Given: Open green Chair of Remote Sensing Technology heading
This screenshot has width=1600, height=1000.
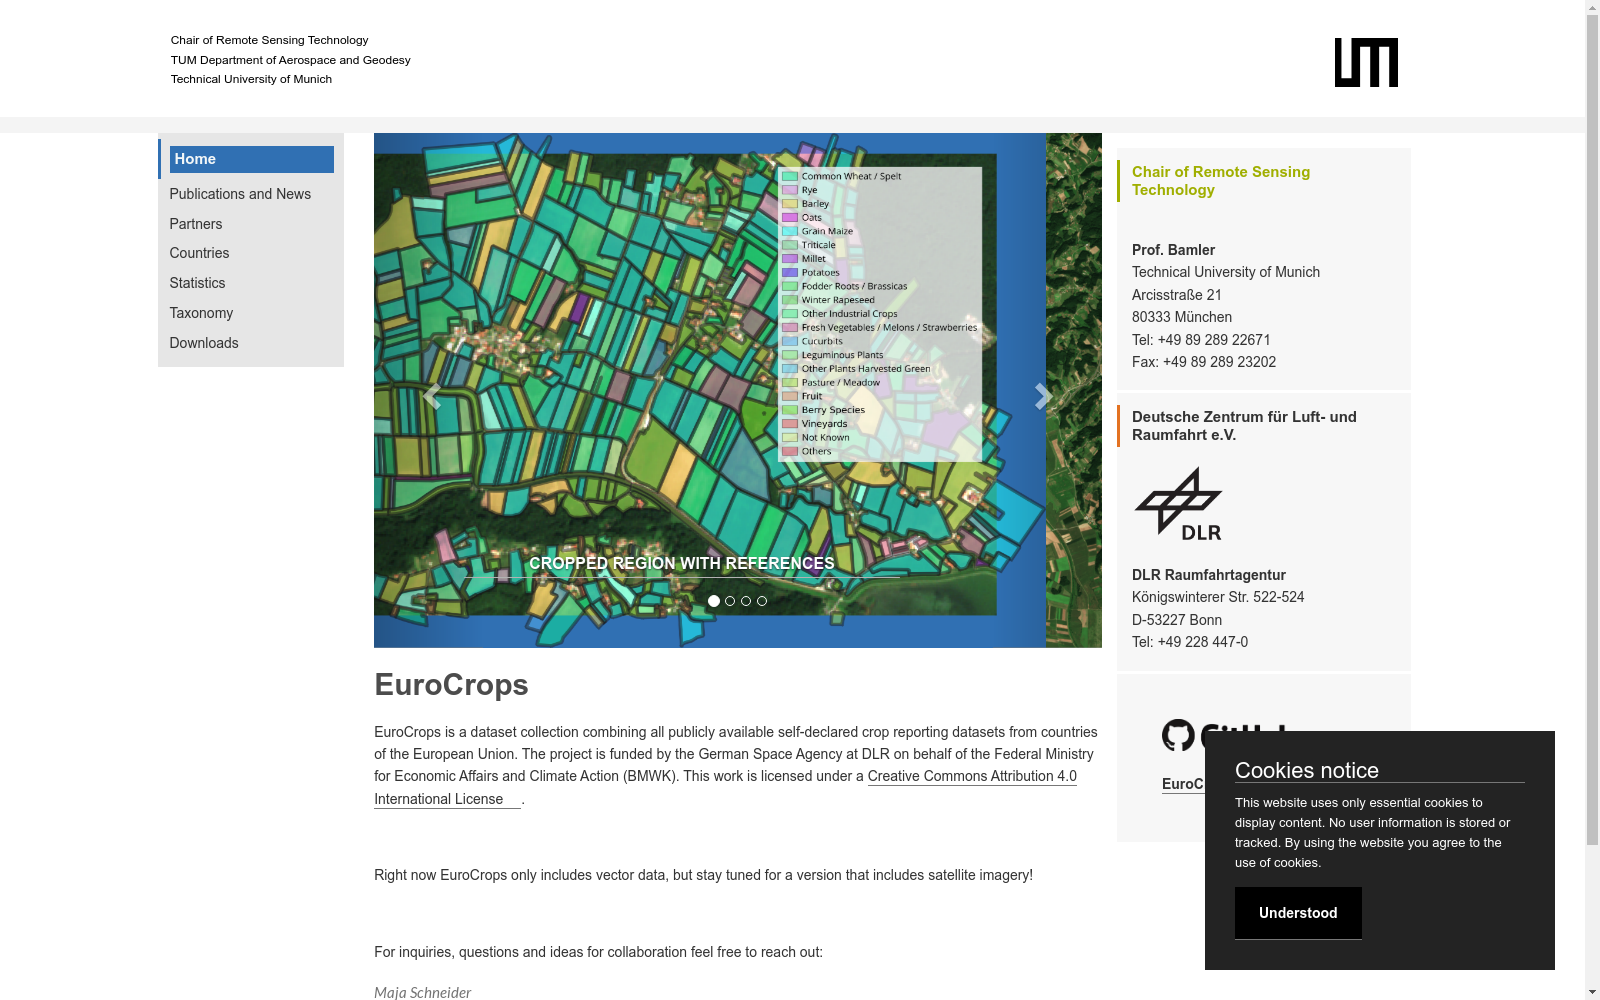Looking at the screenshot, I should coord(1221,181).
